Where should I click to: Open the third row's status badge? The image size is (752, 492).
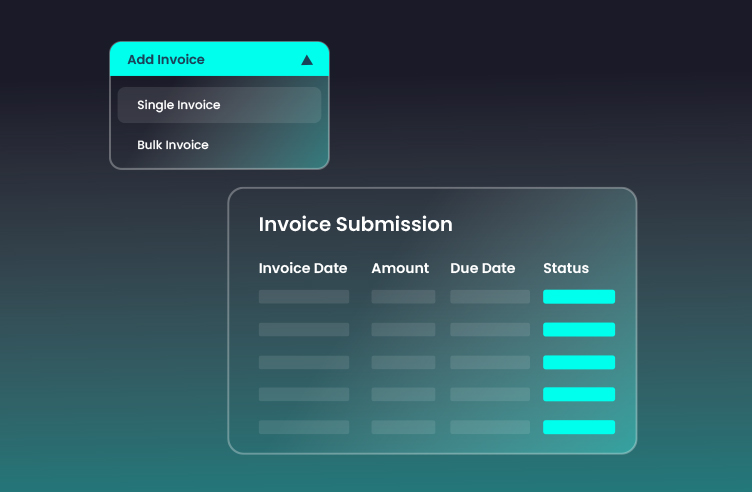pos(578,362)
